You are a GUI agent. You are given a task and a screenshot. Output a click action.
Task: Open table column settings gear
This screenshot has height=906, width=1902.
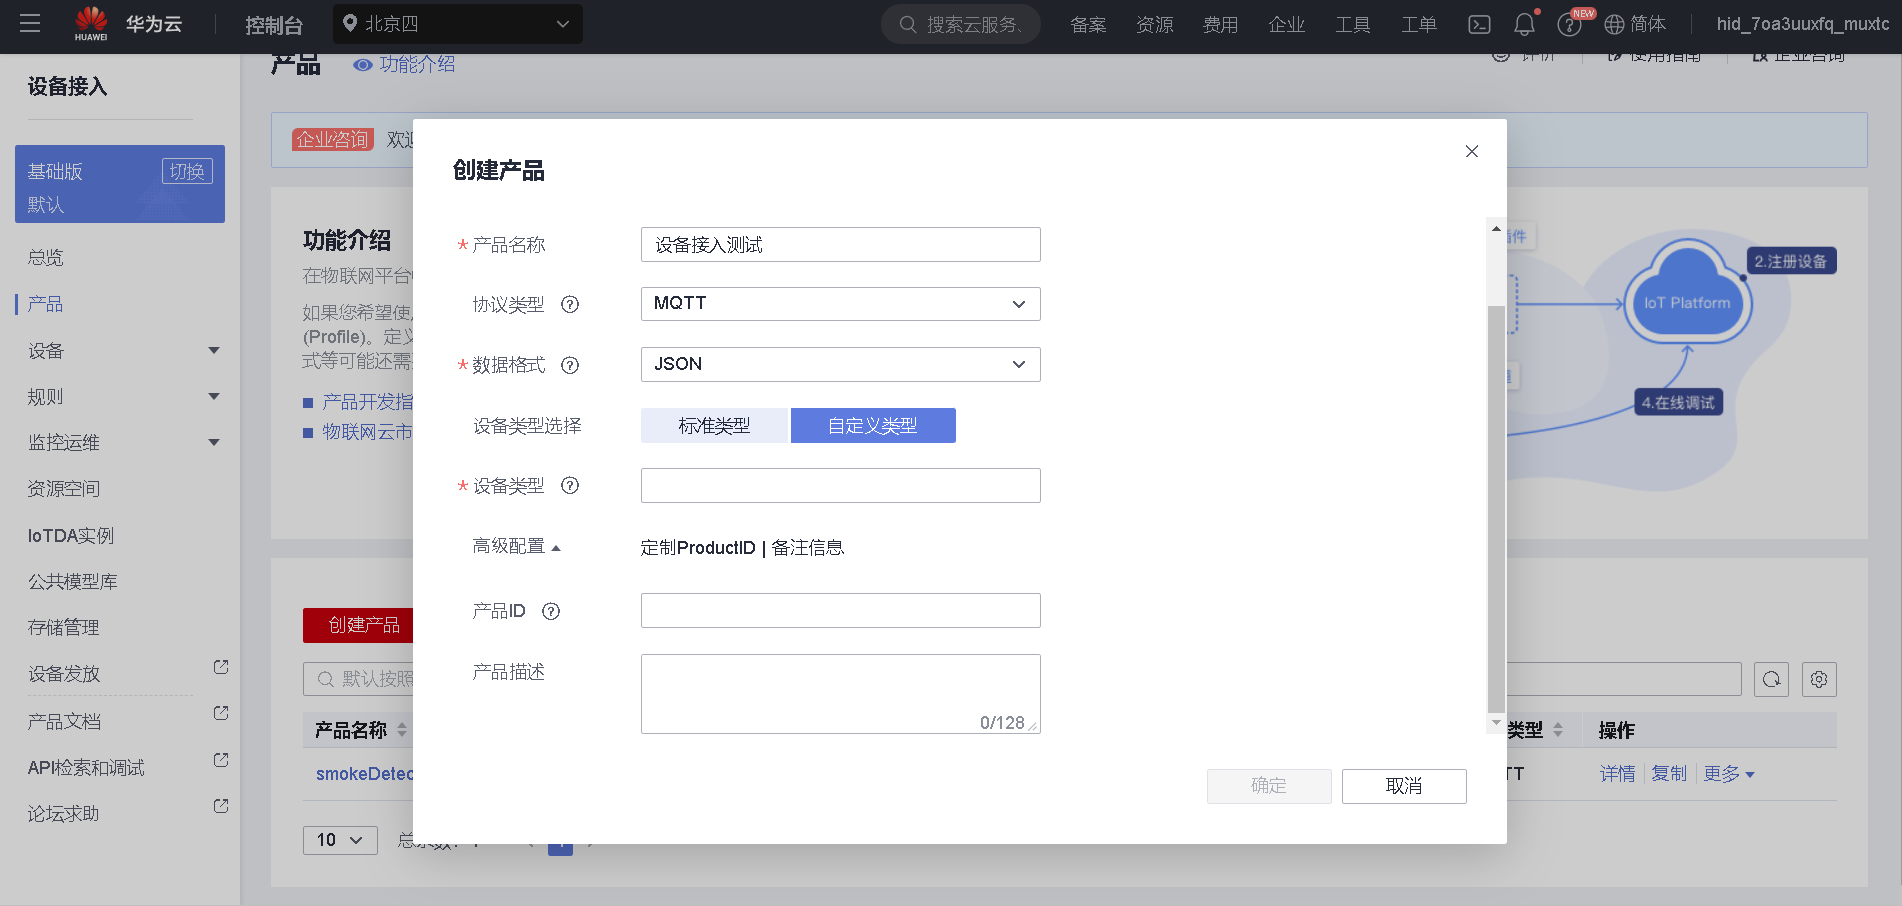click(x=1819, y=679)
